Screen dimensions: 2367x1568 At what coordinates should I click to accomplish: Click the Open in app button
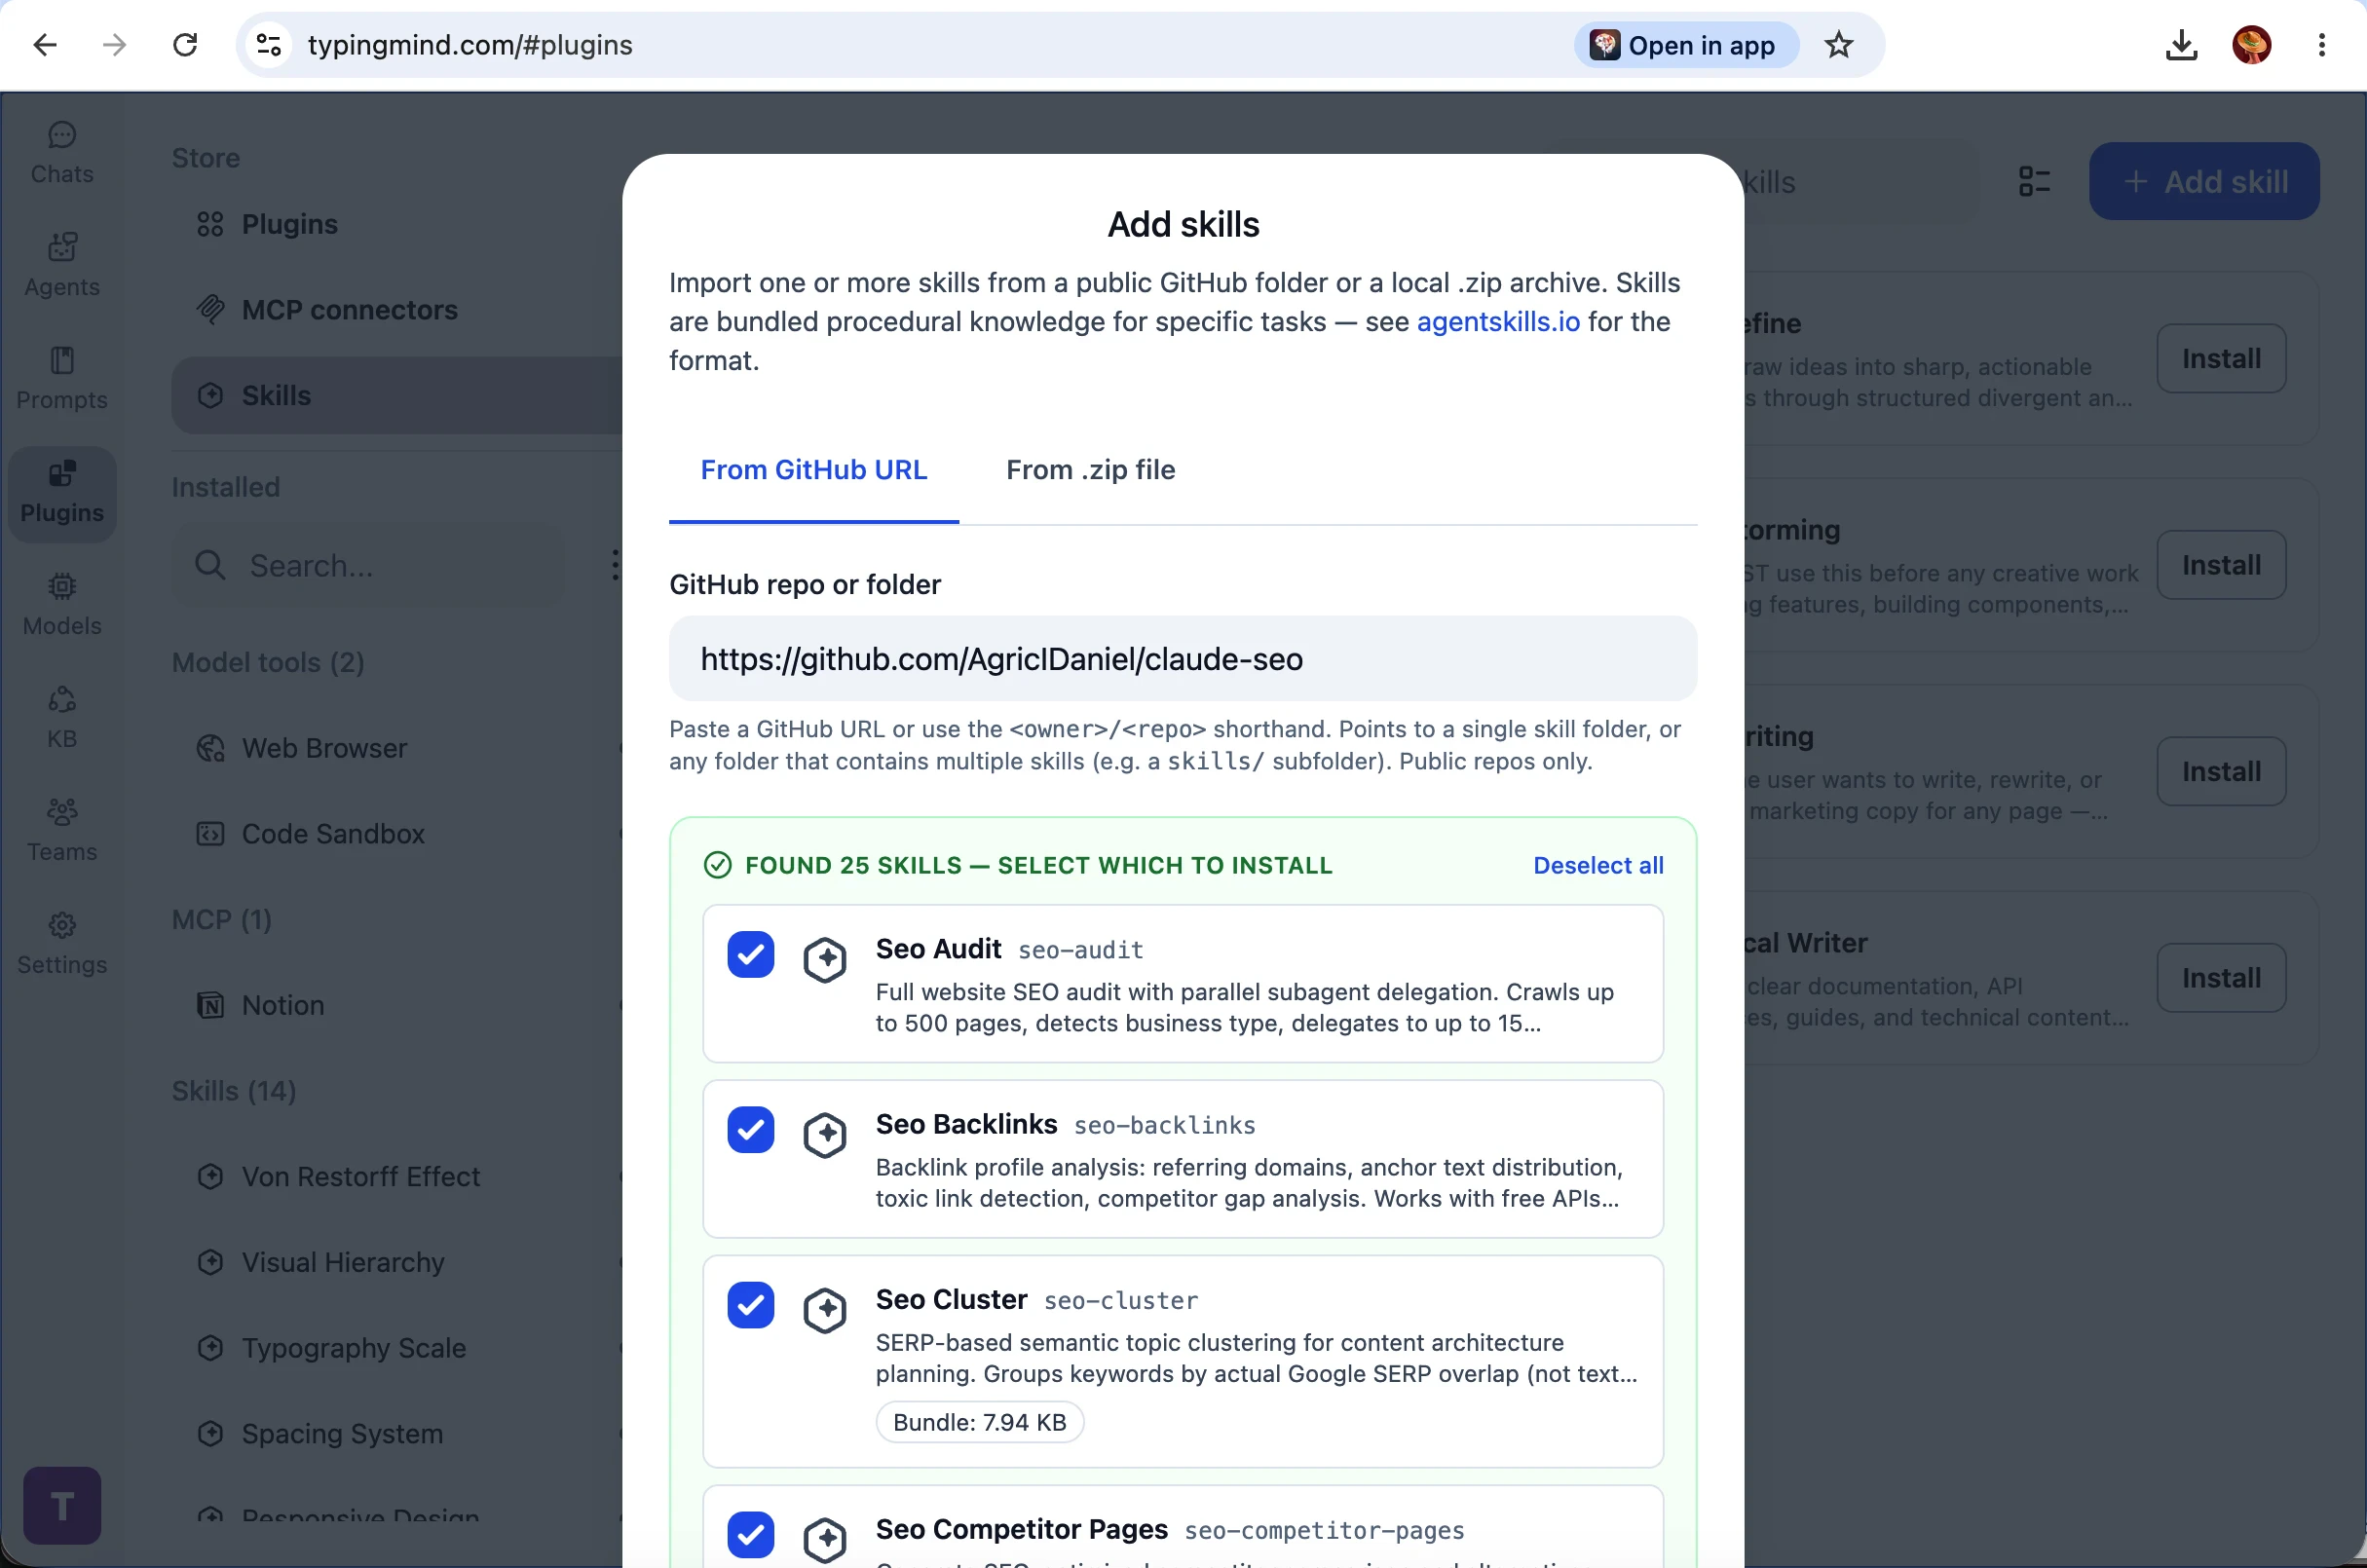point(1686,45)
